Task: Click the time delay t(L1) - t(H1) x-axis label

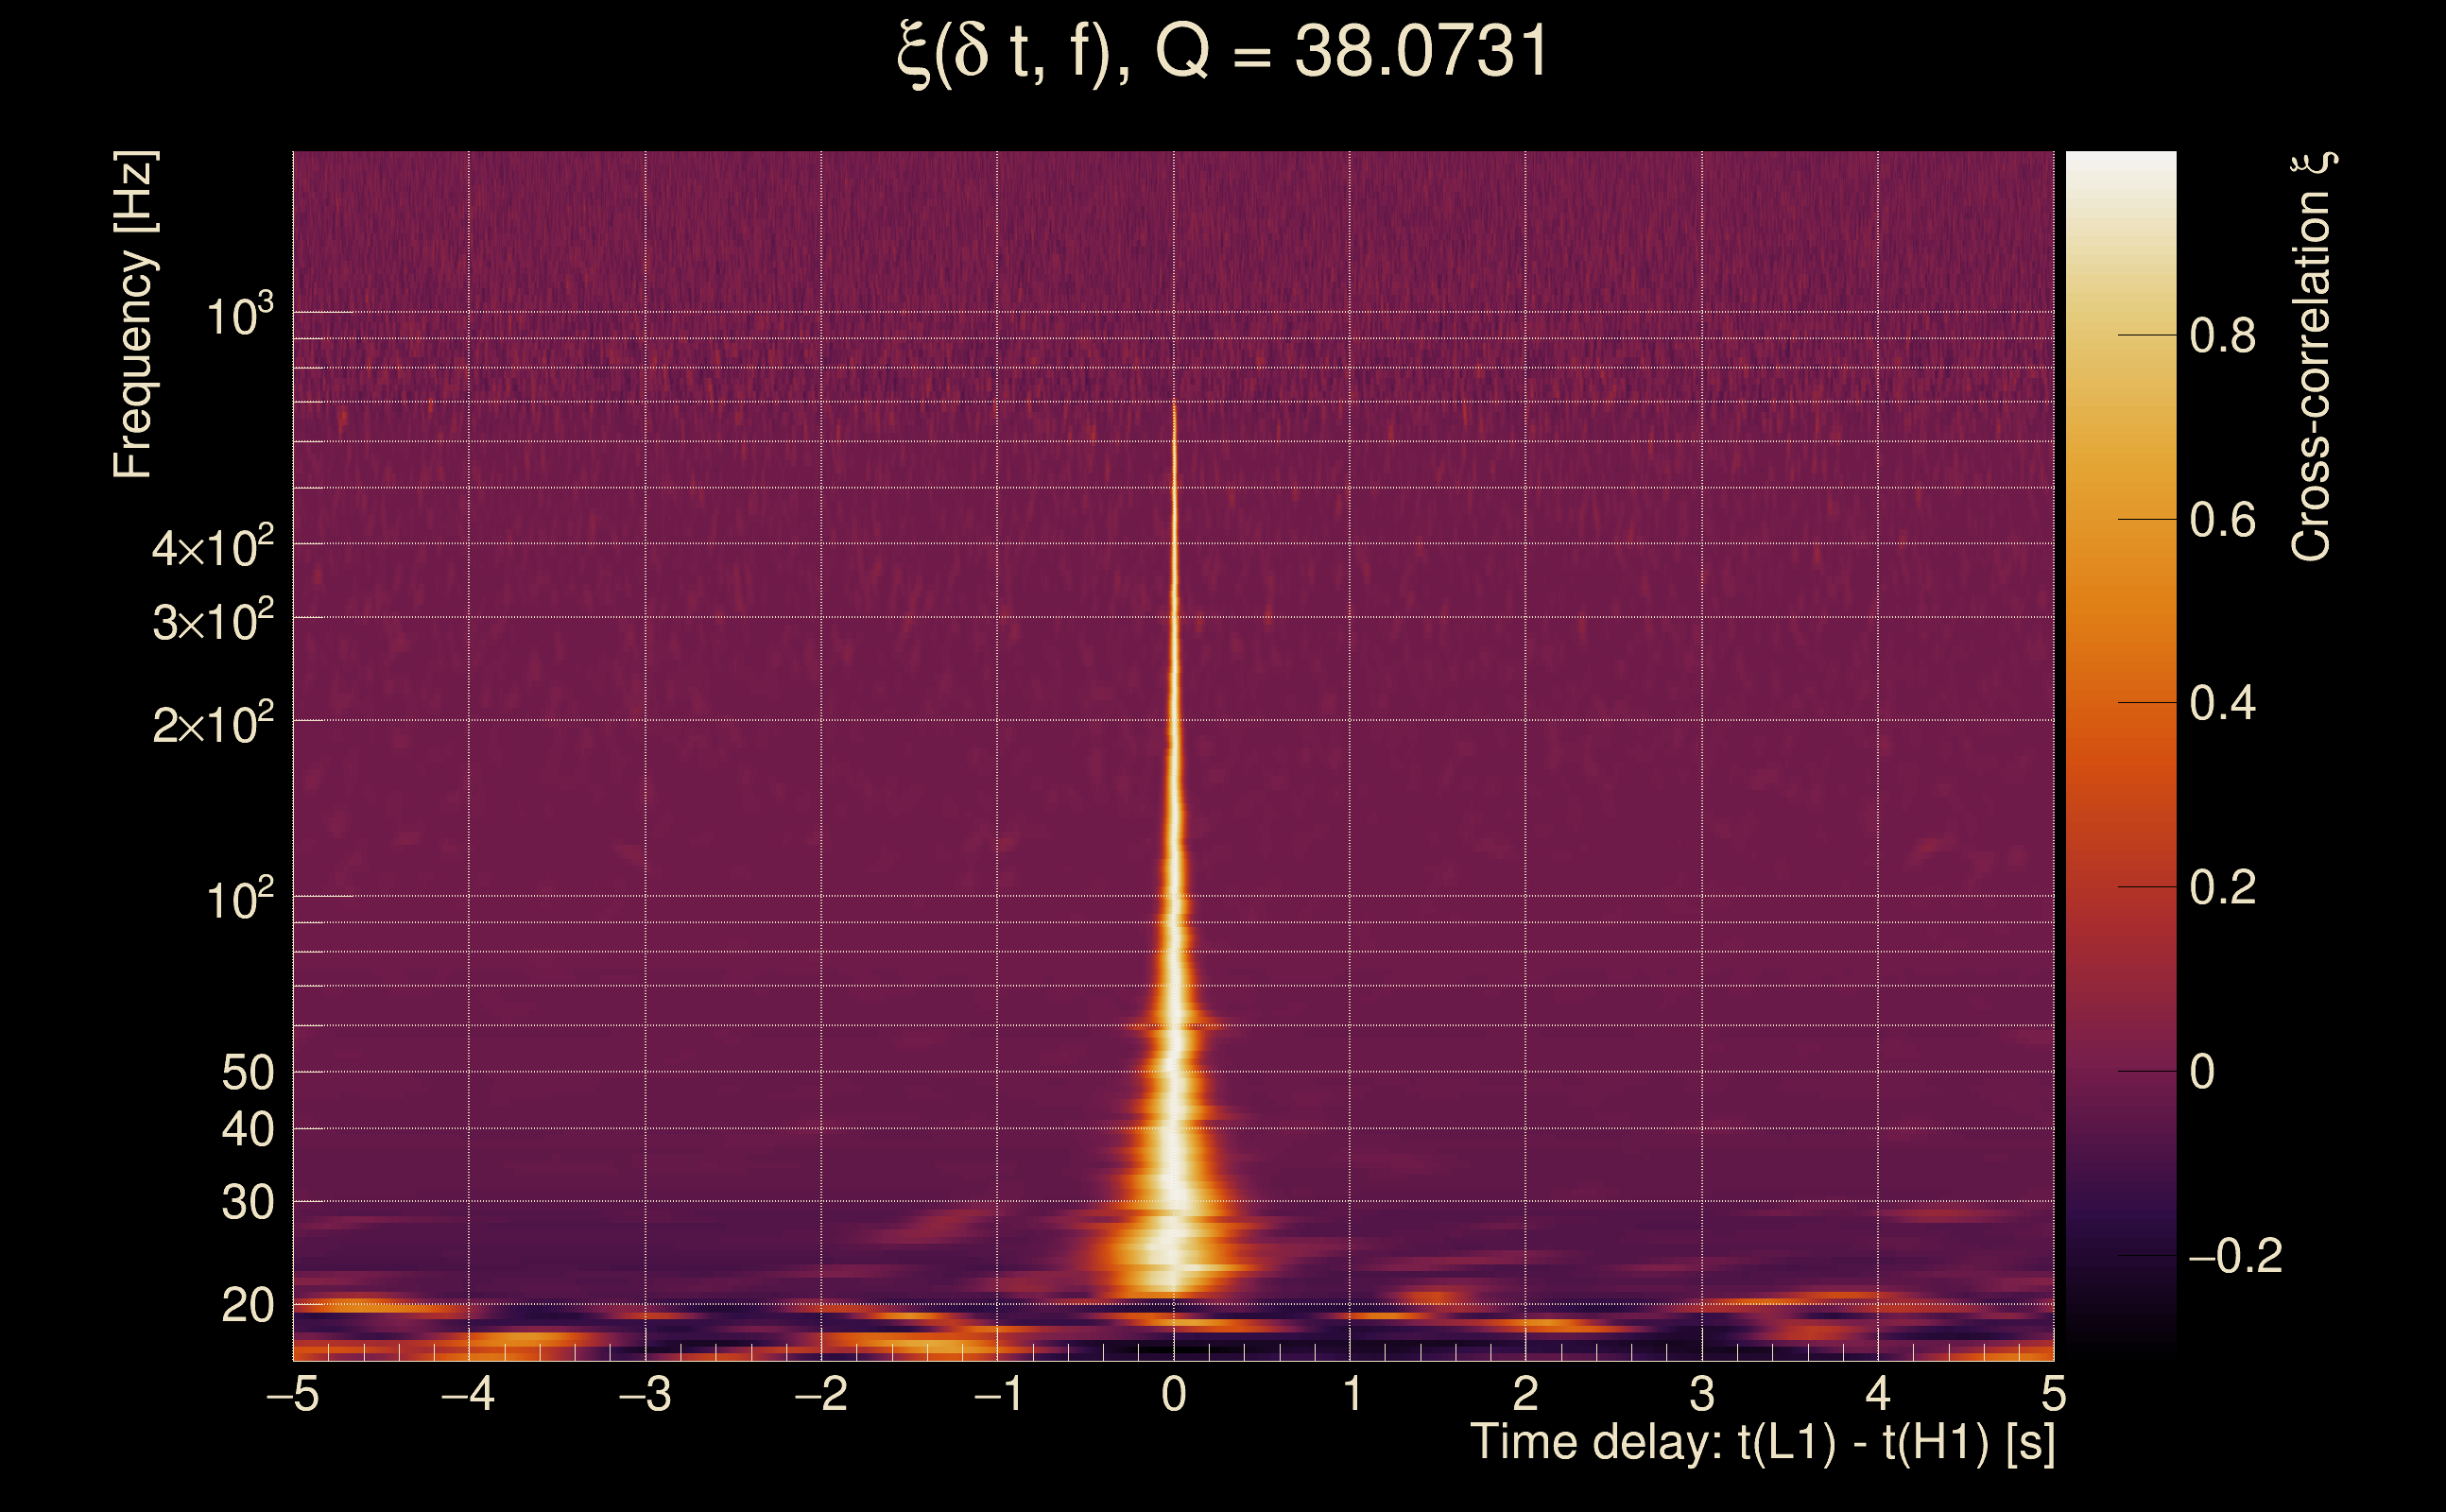Action: pyautogui.click(x=1762, y=1442)
